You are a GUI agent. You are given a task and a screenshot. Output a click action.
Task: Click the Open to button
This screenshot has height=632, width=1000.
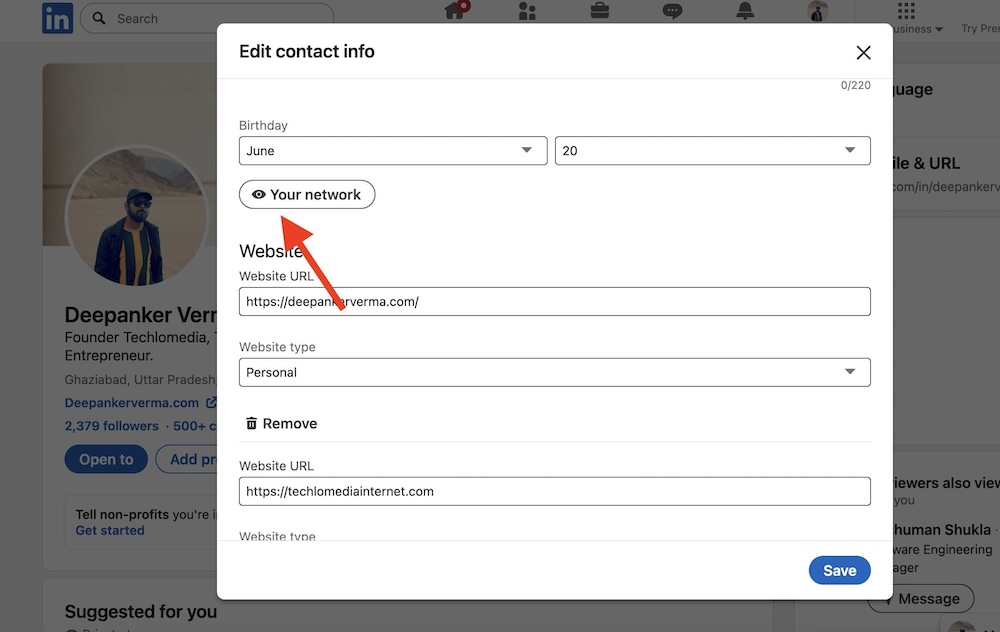[106, 459]
